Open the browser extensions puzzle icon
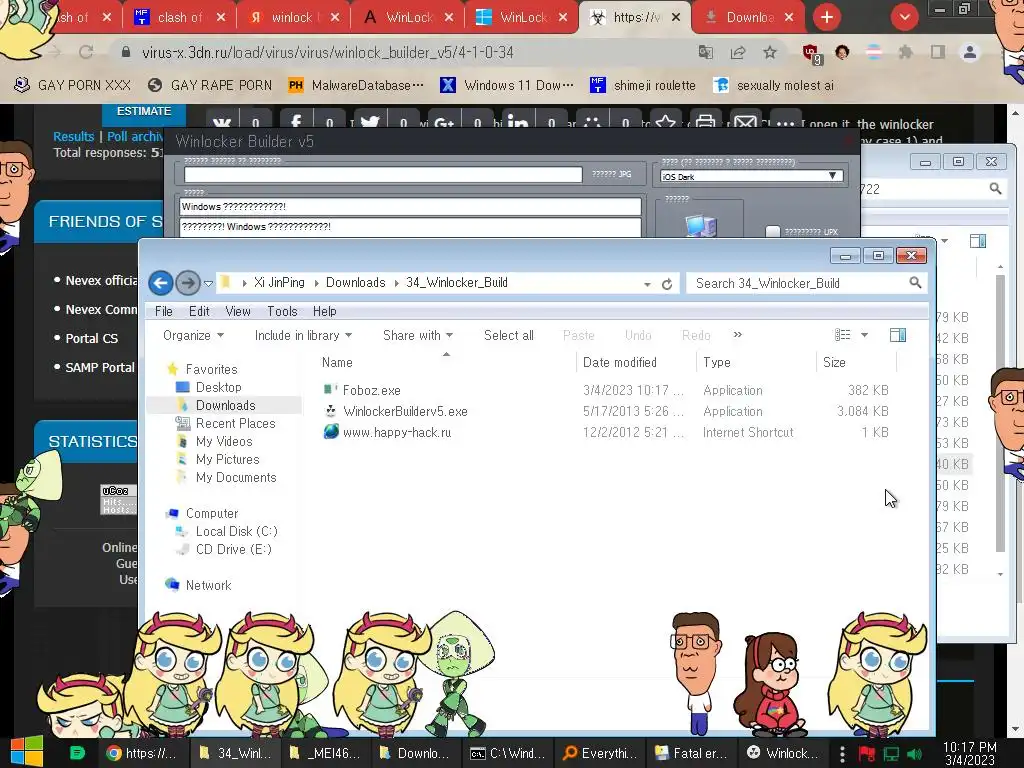Screen dimensions: 1024x768 (x=905, y=52)
